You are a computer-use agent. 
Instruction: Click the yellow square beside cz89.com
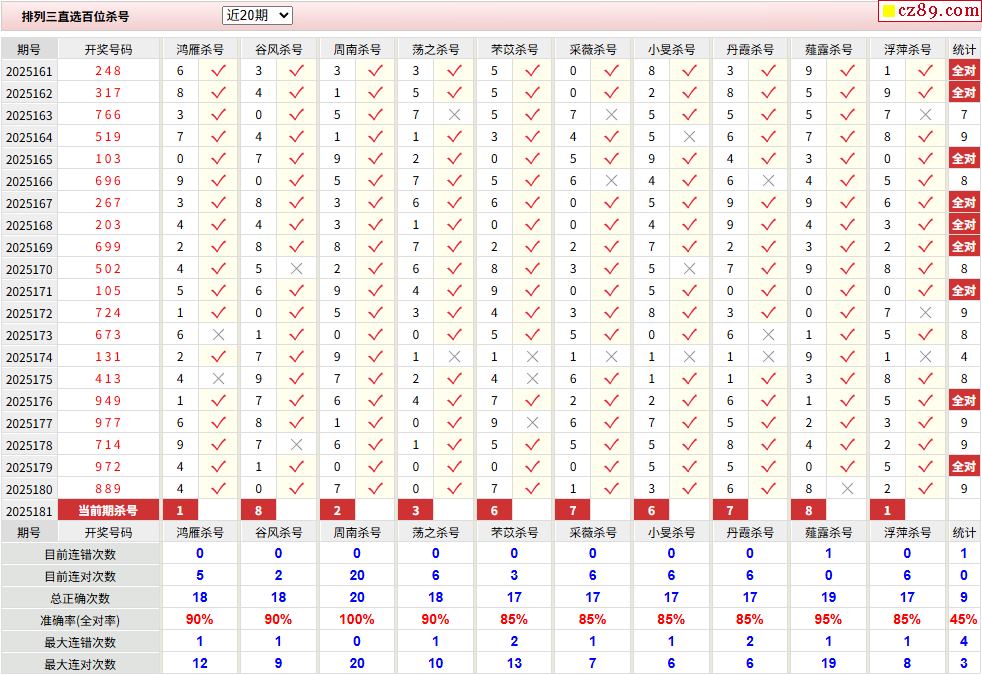click(889, 11)
